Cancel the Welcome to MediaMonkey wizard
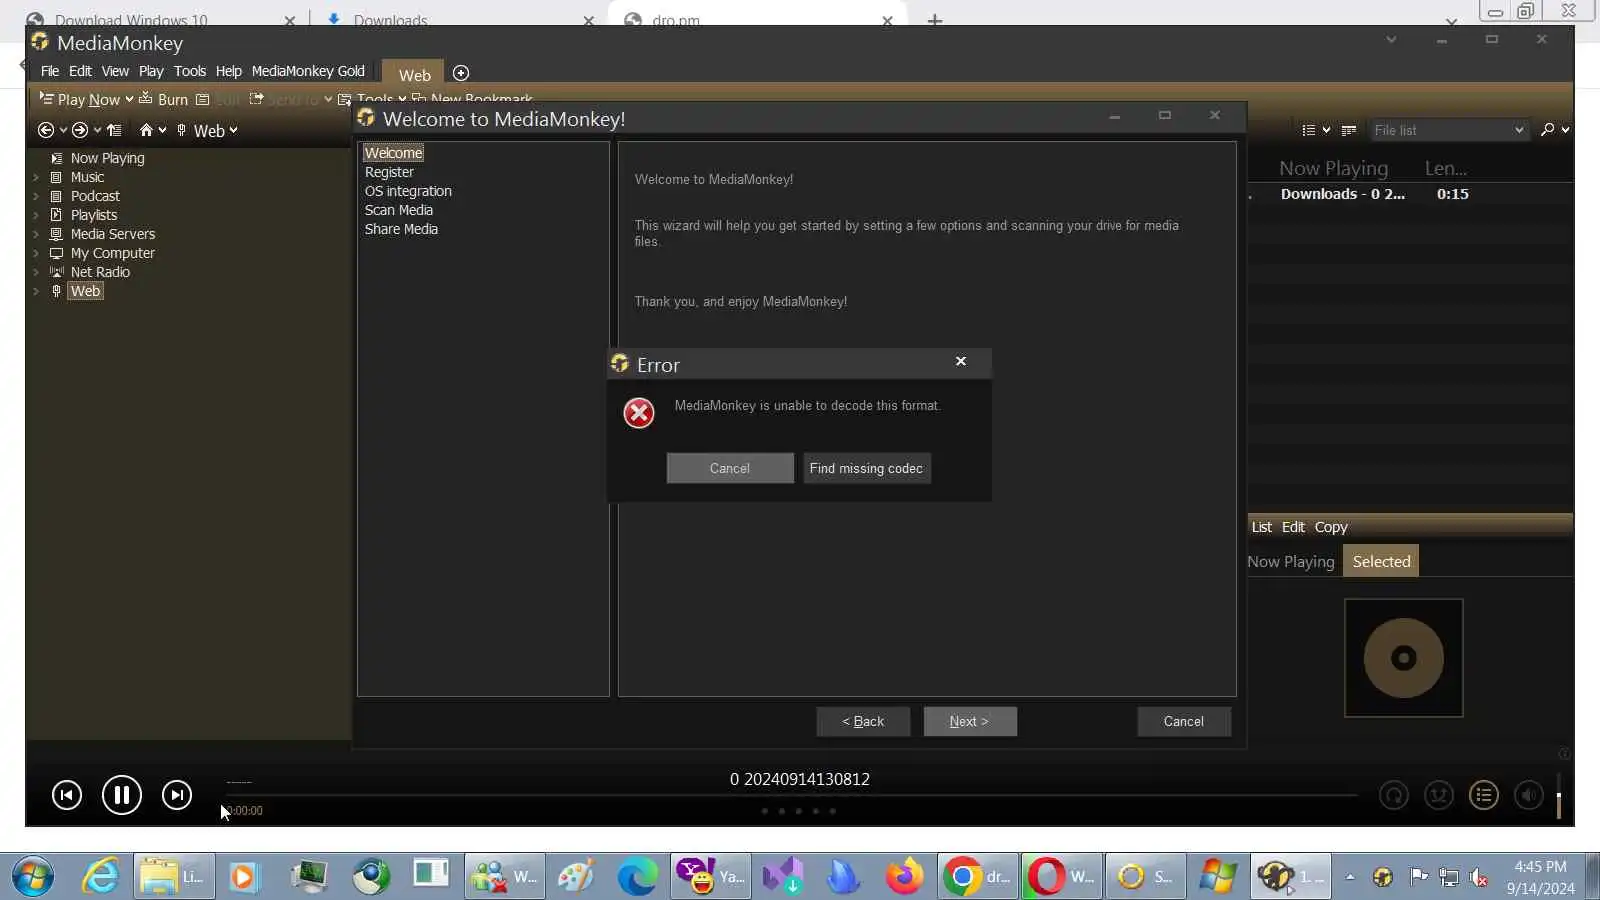1600x900 pixels. [x=1184, y=721]
